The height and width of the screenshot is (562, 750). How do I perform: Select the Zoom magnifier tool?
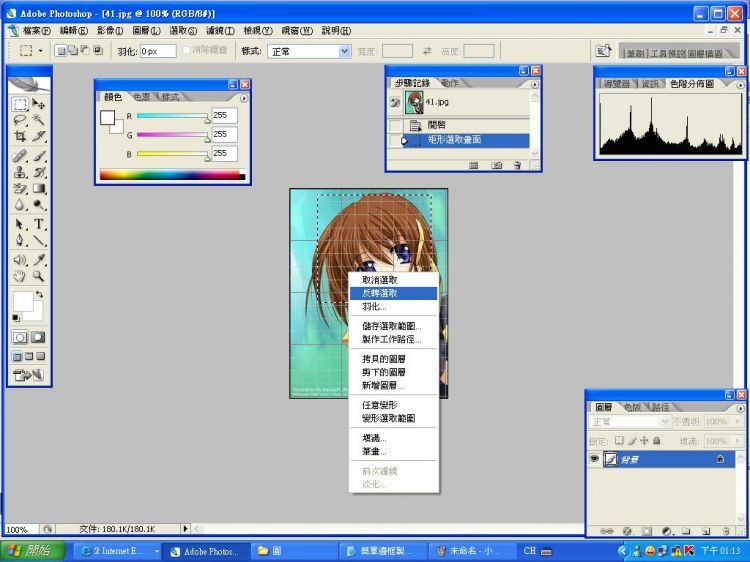click(39, 275)
